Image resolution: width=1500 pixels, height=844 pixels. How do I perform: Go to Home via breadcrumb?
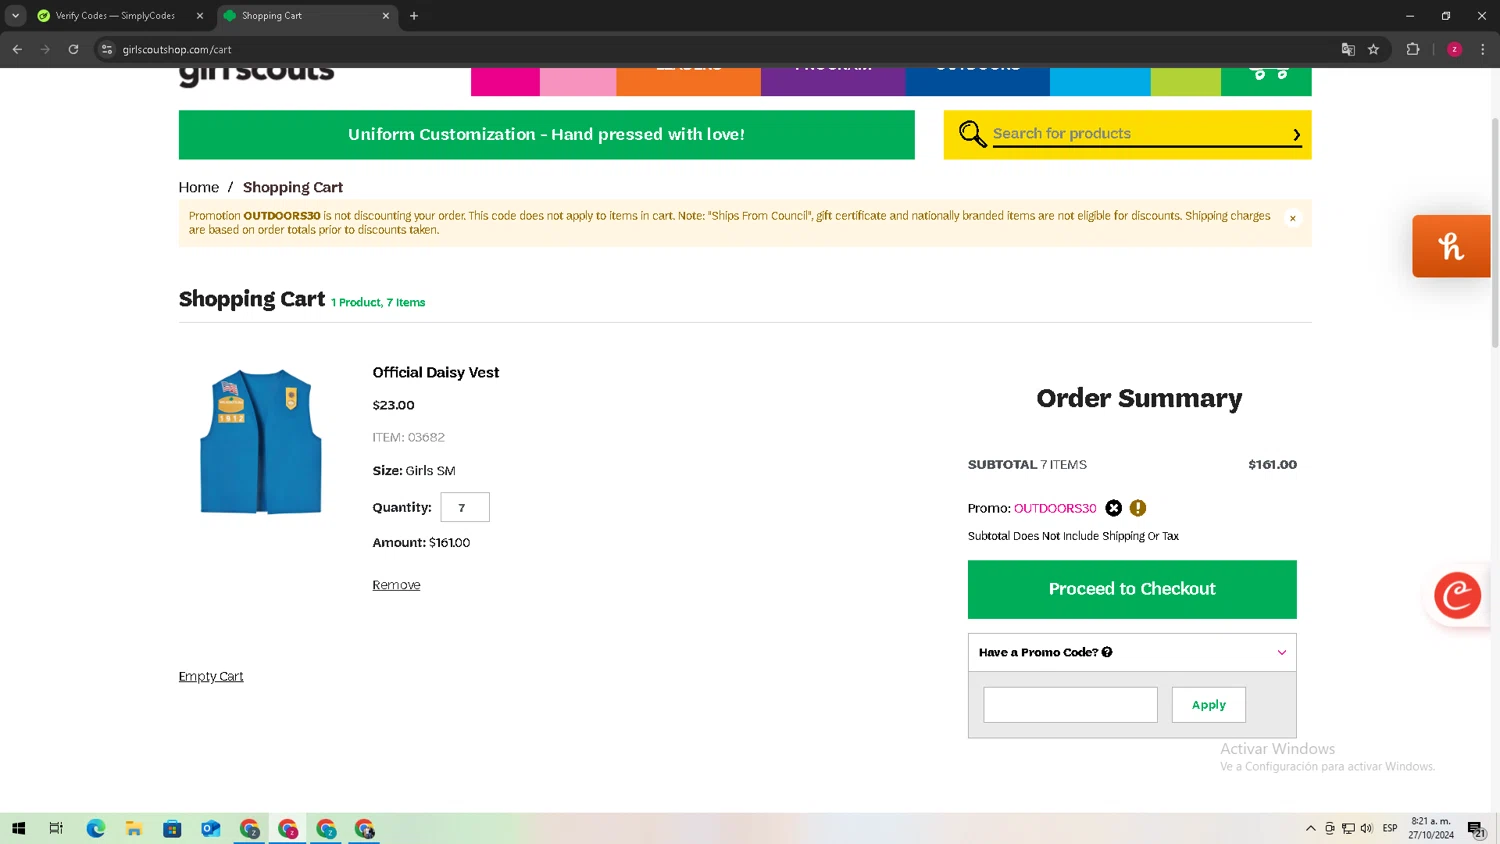click(x=198, y=187)
